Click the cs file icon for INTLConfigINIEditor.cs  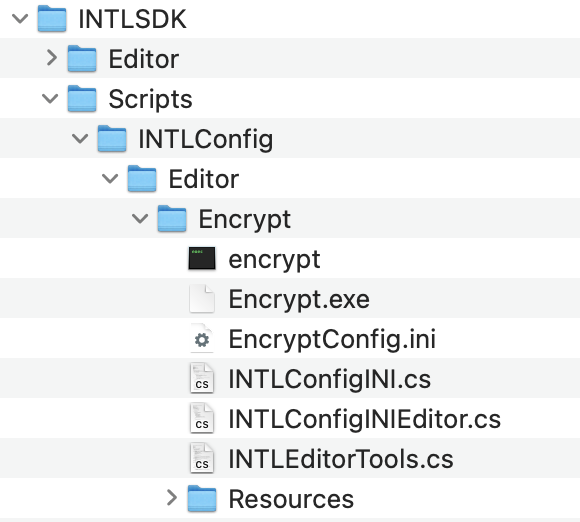click(202, 418)
